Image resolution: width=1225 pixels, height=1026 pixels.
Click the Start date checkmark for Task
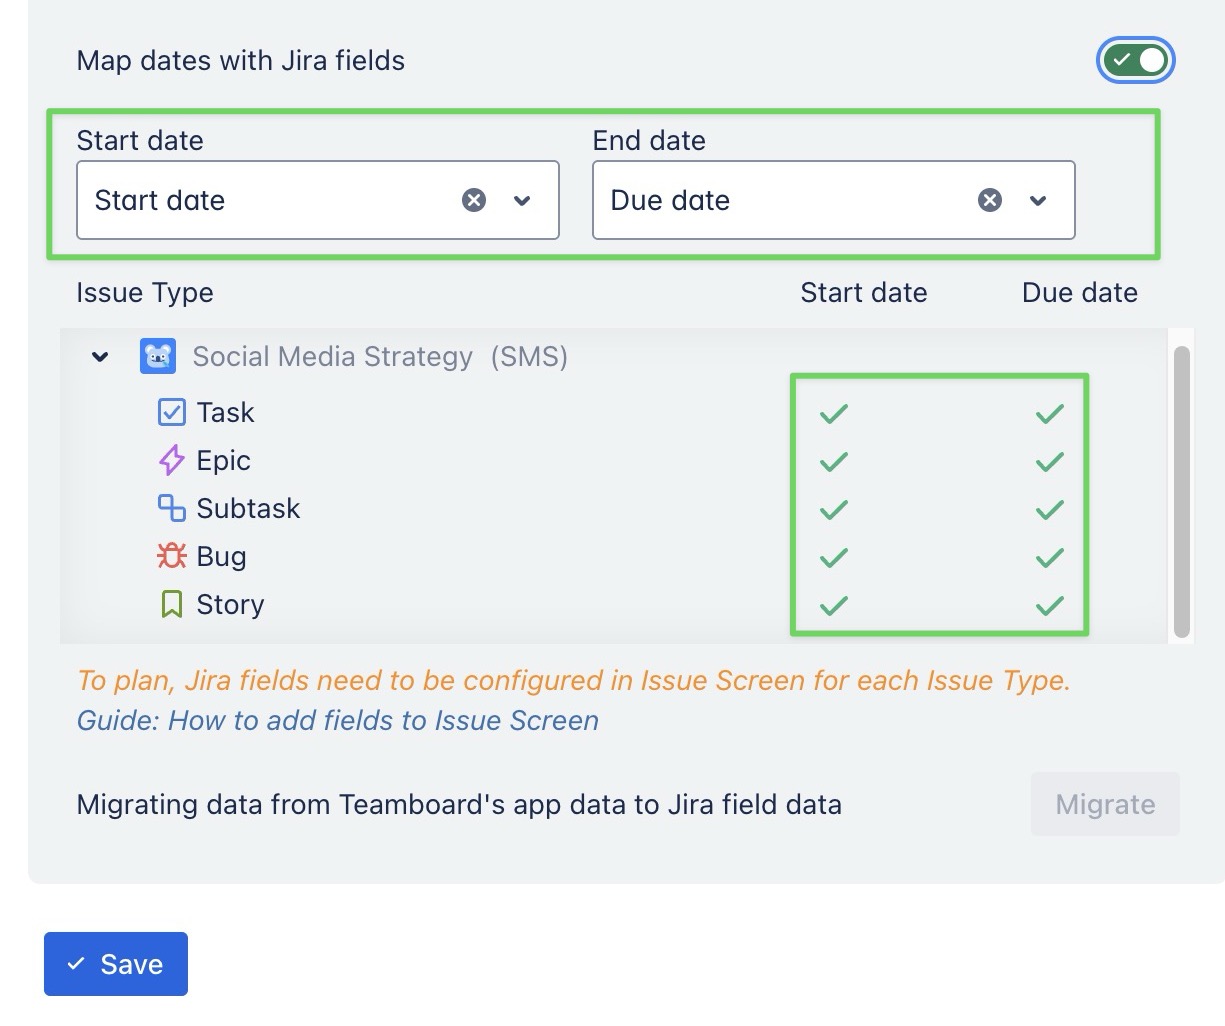833,411
